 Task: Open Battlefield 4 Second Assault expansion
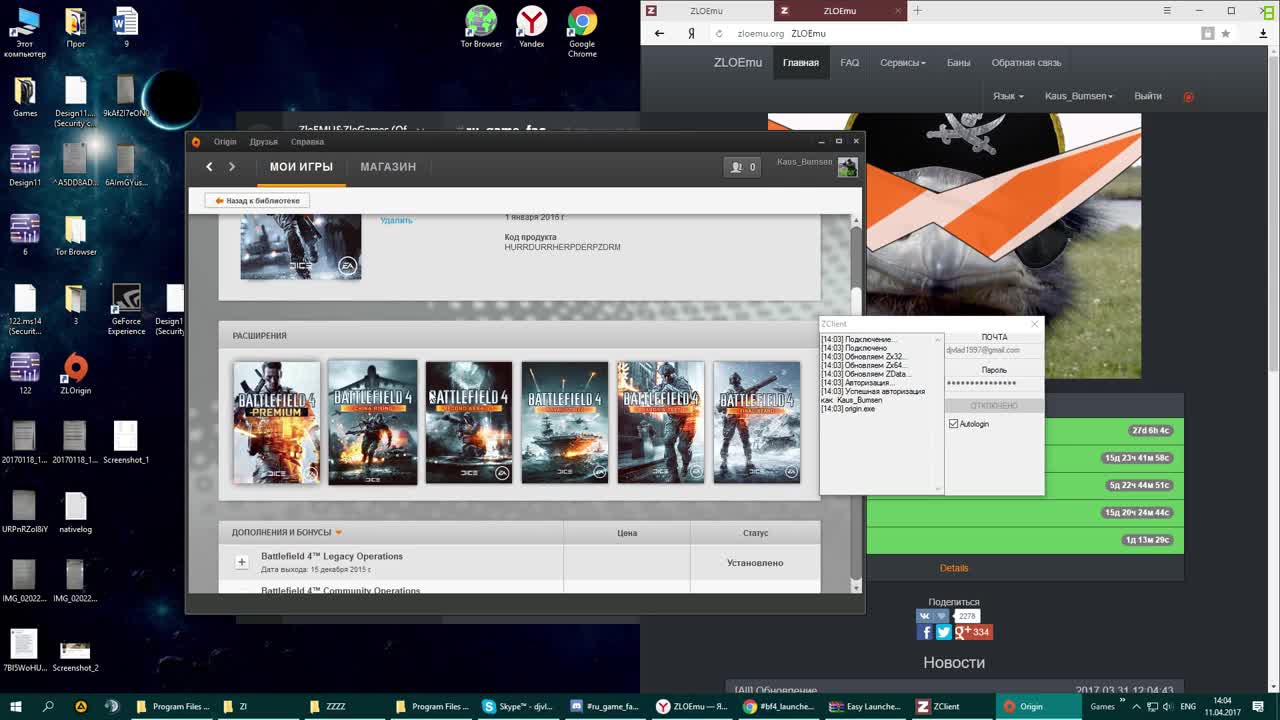pos(469,423)
